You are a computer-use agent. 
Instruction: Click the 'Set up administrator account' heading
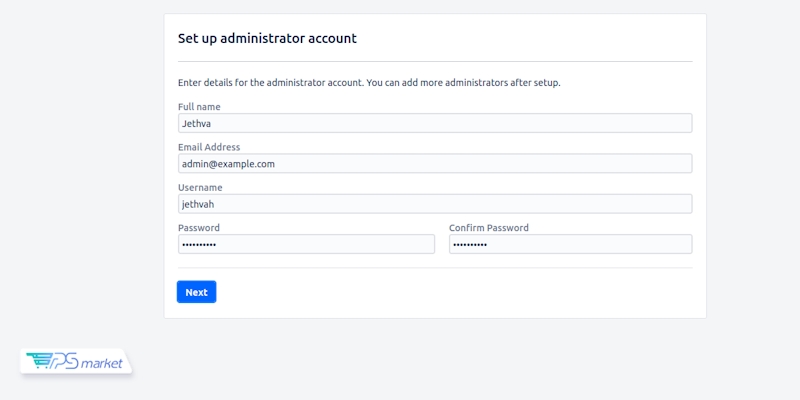(x=267, y=39)
